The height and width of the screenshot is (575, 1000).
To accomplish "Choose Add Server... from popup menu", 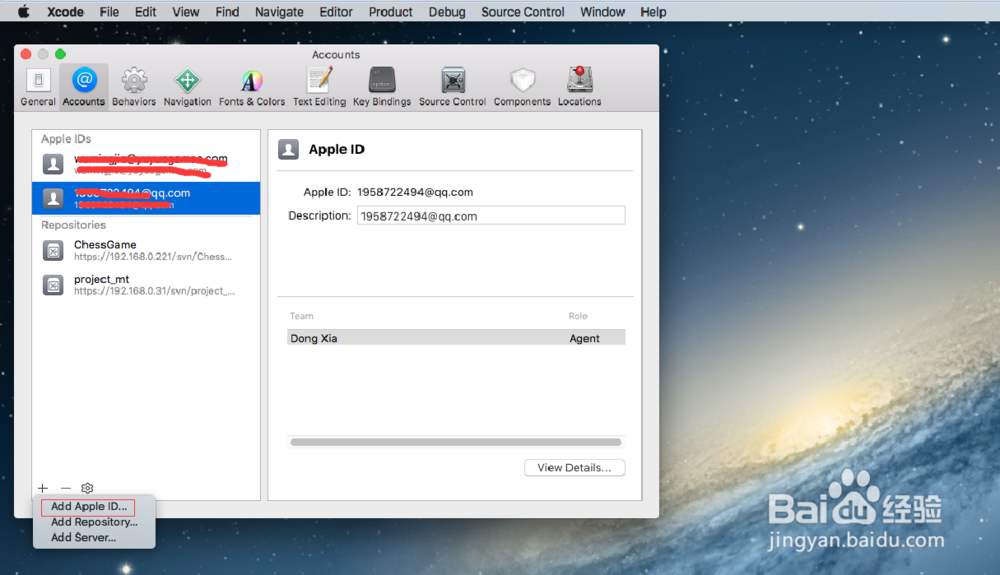I will coord(83,537).
